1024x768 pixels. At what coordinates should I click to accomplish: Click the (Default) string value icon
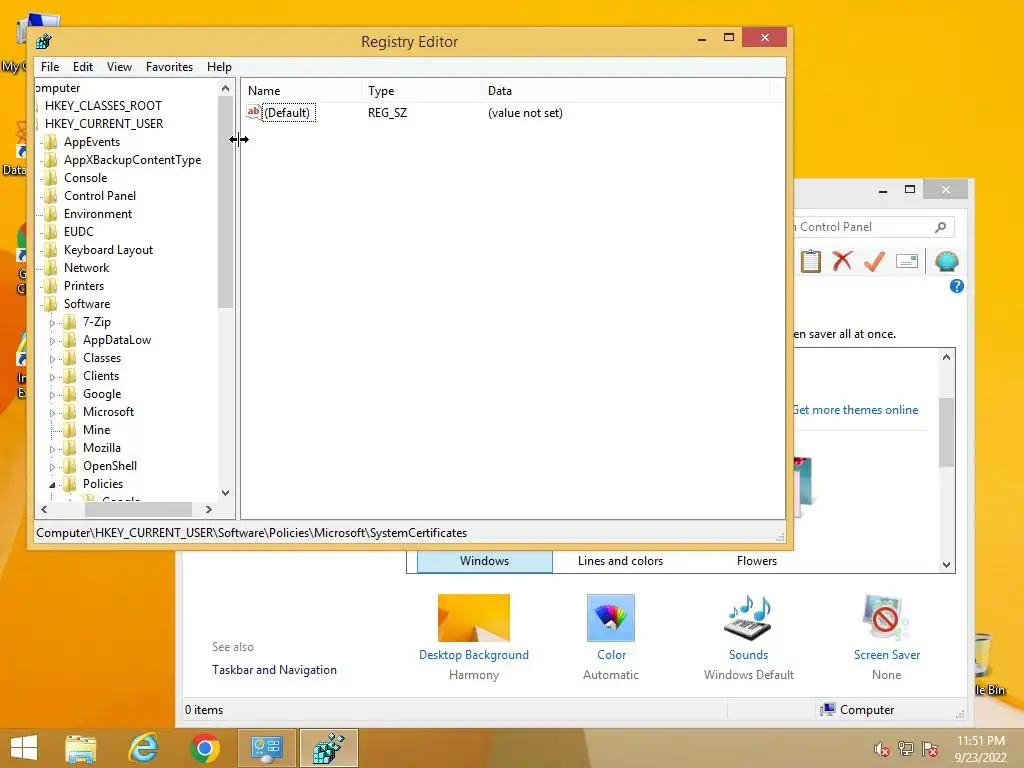click(x=253, y=112)
